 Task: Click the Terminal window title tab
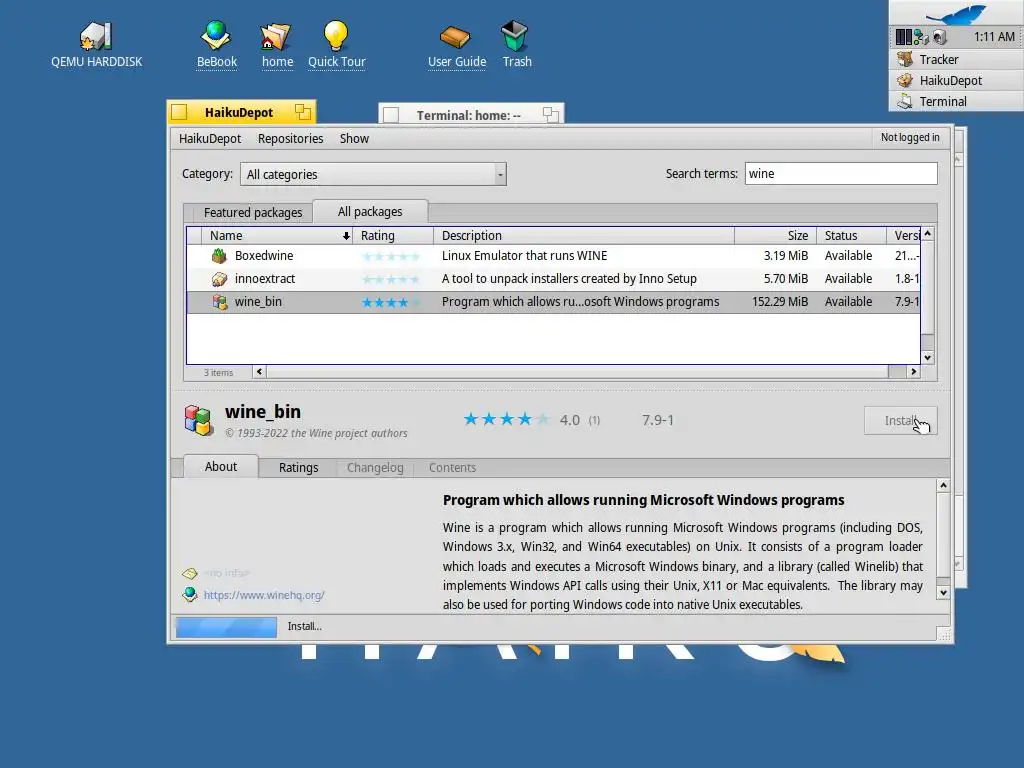[x=471, y=115]
